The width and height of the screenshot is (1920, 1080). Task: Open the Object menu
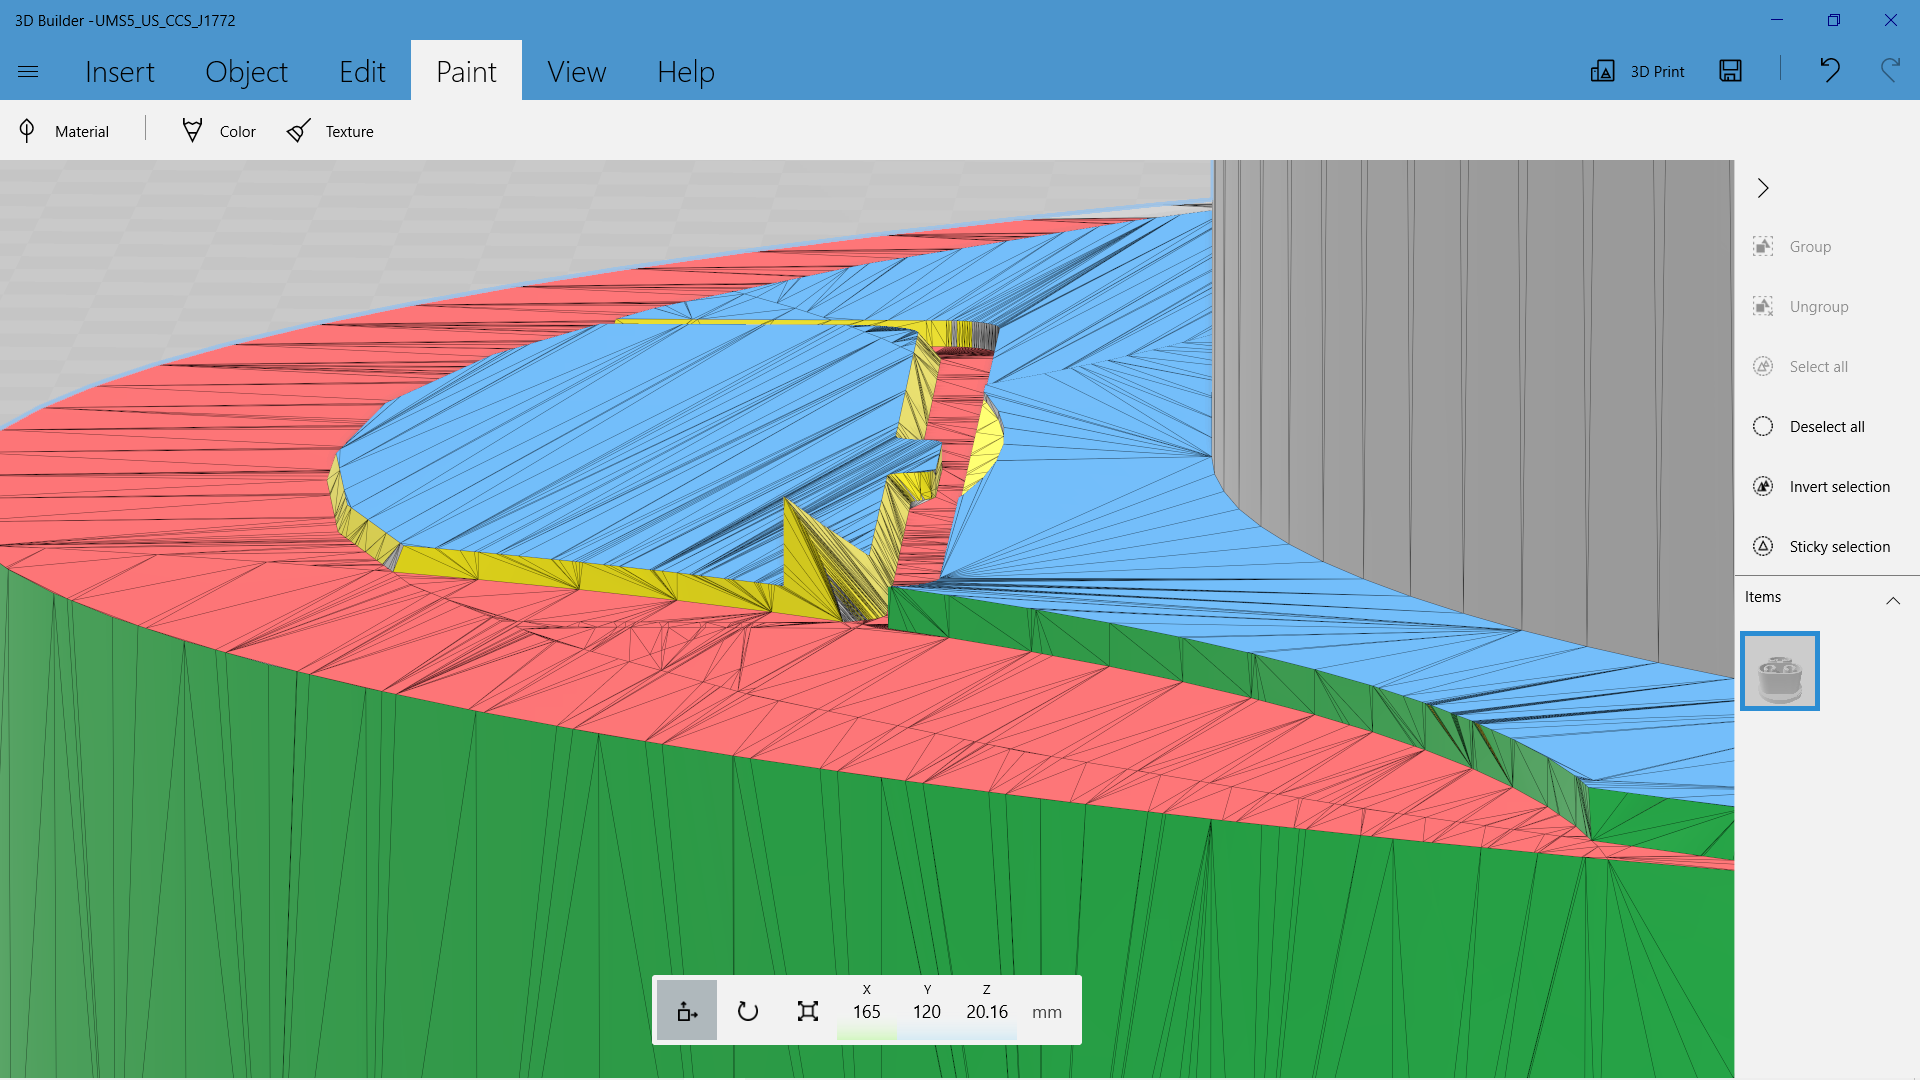pos(246,71)
